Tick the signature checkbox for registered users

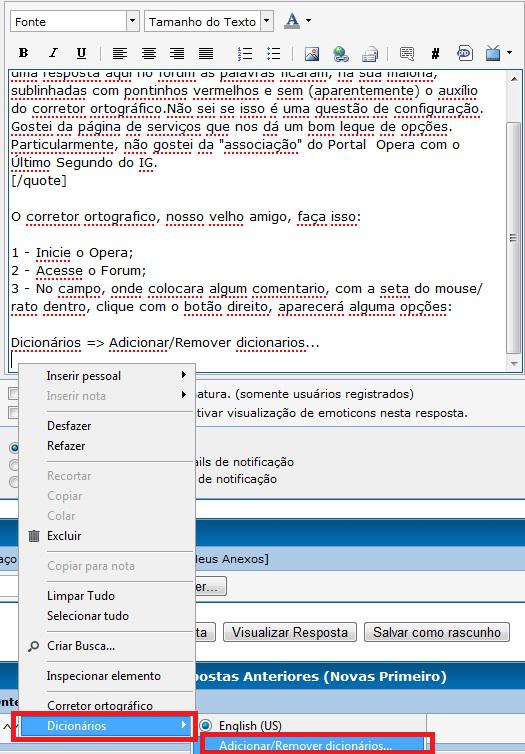point(13,394)
